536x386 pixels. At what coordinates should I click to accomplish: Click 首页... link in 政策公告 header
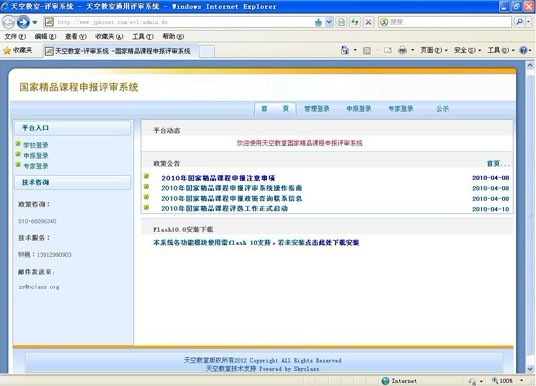[498, 164]
